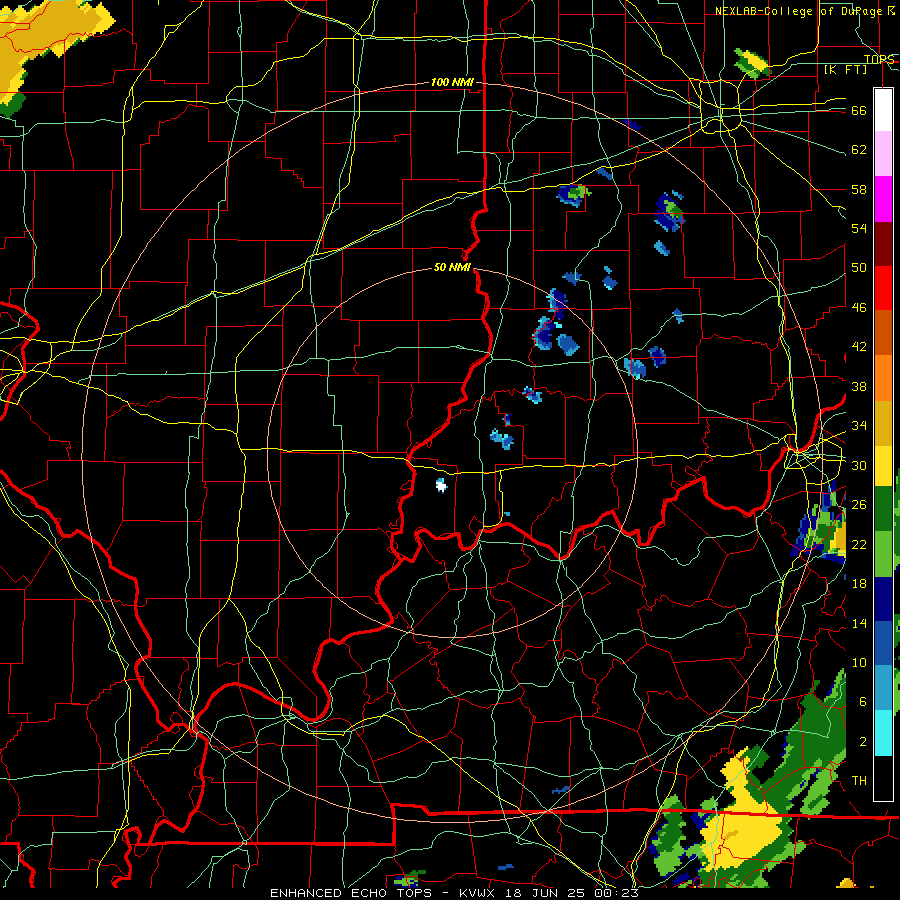Click the 50 NMI range ring label
900x900 pixels.
coord(452,267)
